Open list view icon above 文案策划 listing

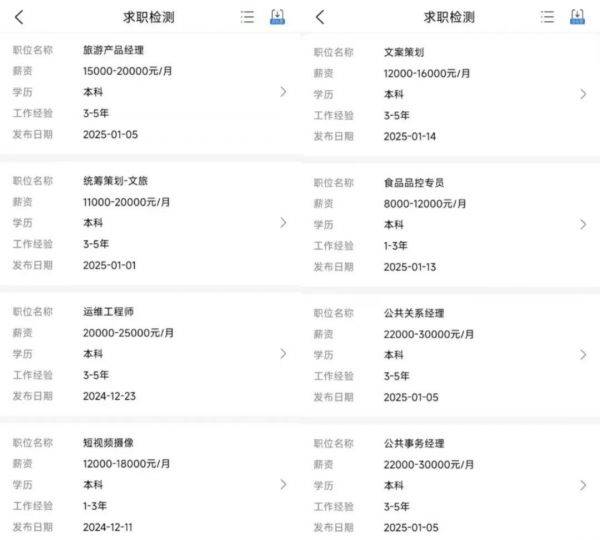pyautogui.click(x=547, y=17)
